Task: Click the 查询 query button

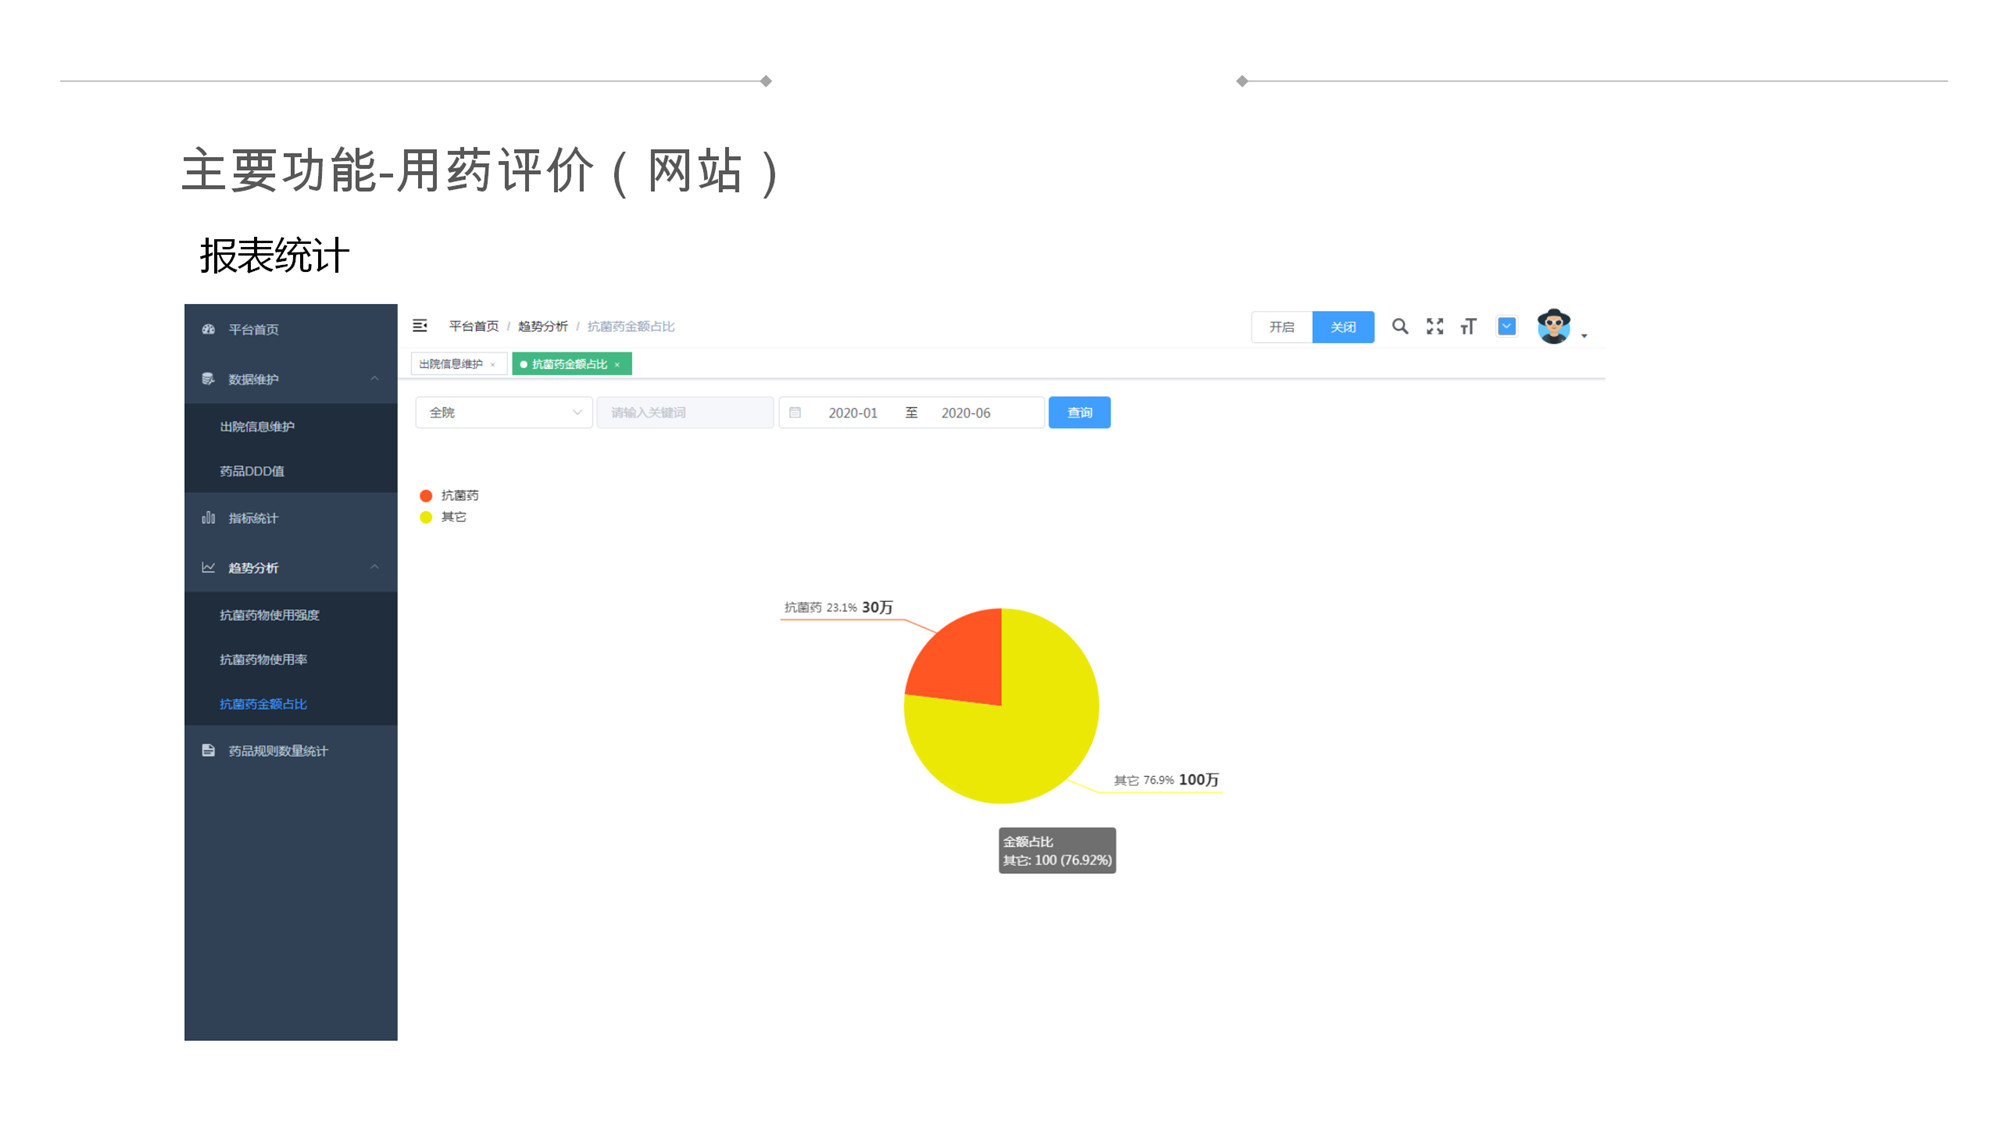Action: [1079, 412]
